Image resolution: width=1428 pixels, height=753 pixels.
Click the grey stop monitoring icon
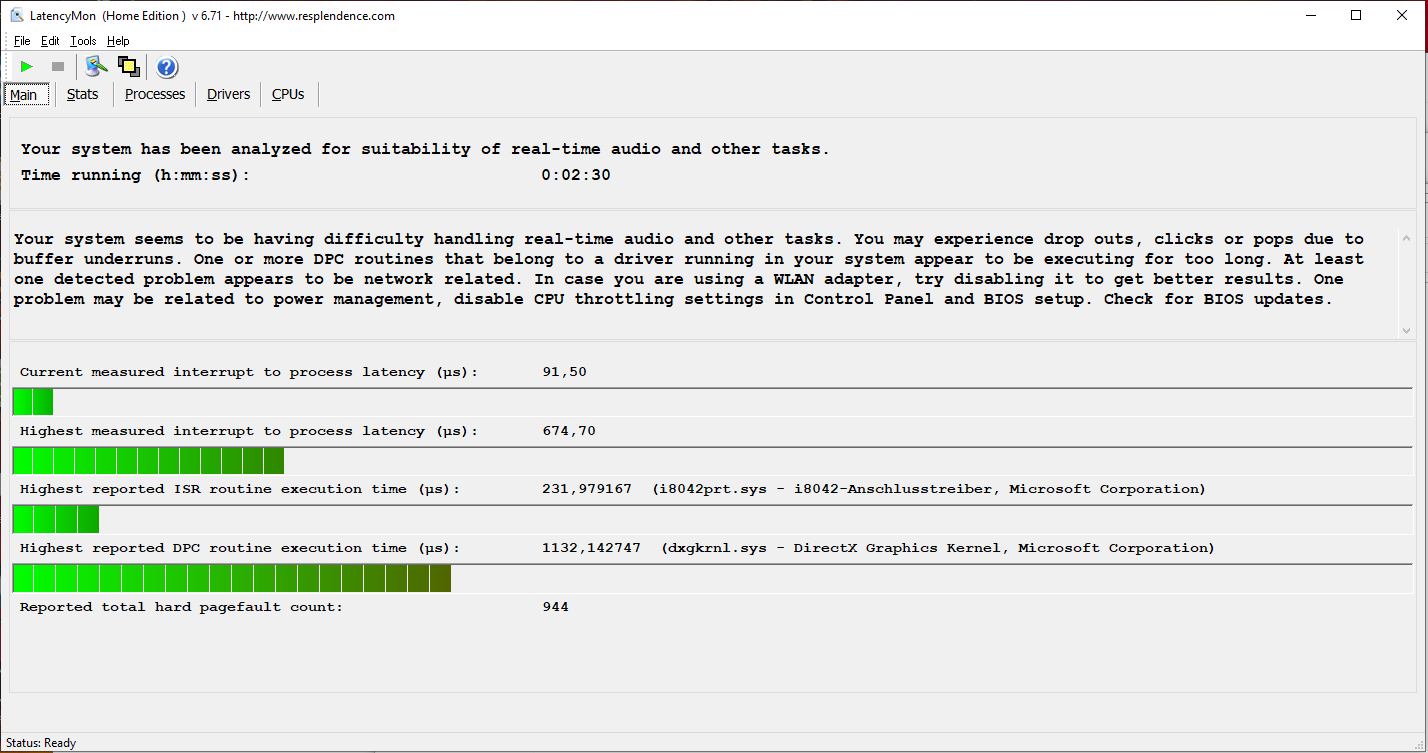coord(58,67)
